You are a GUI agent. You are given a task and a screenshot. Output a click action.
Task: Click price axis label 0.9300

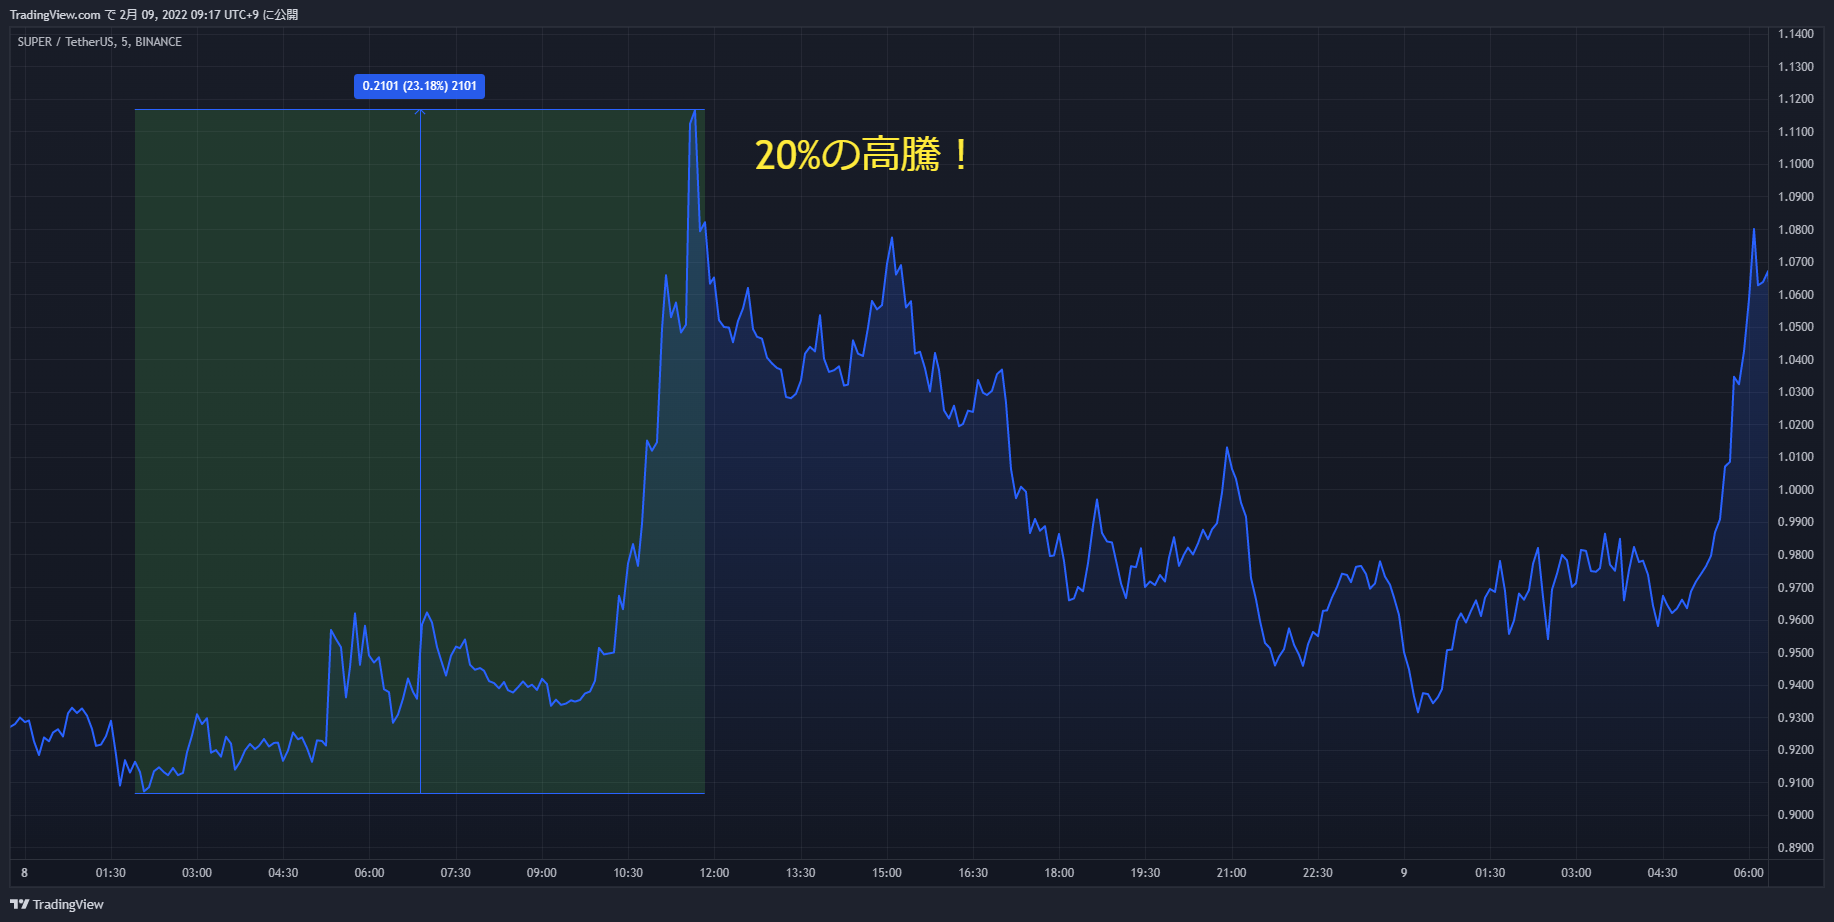tap(1796, 718)
